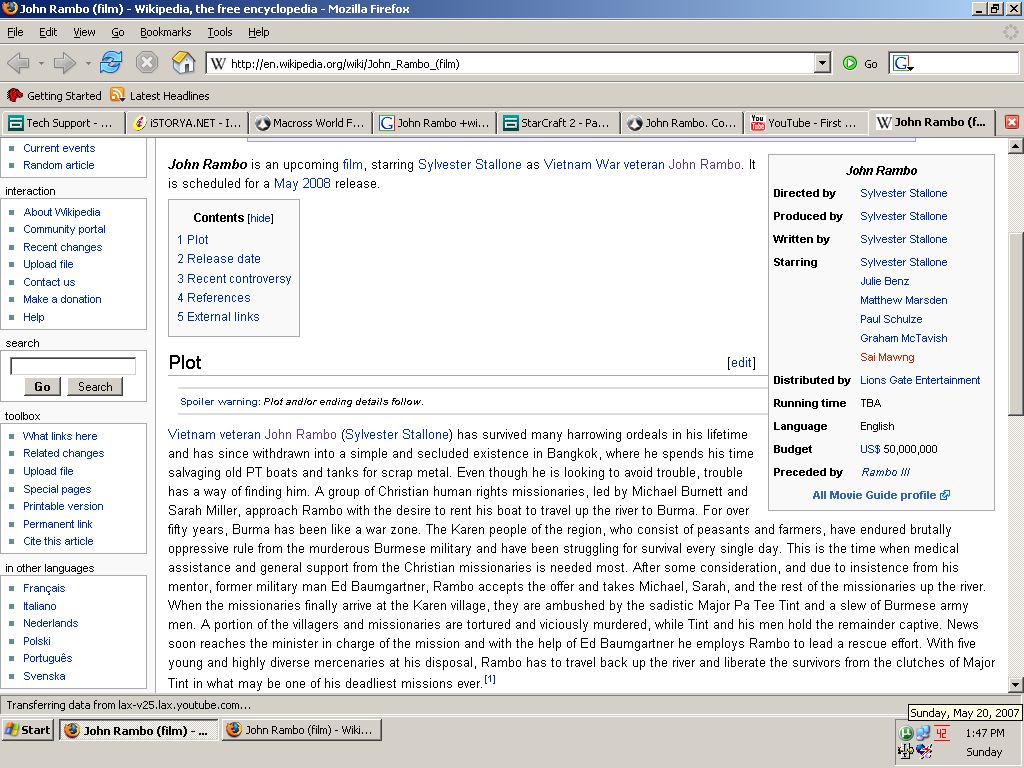Jump to Release date contents entry
Image resolution: width=1024 pixels, height=768 pixels.
[219, 259]
